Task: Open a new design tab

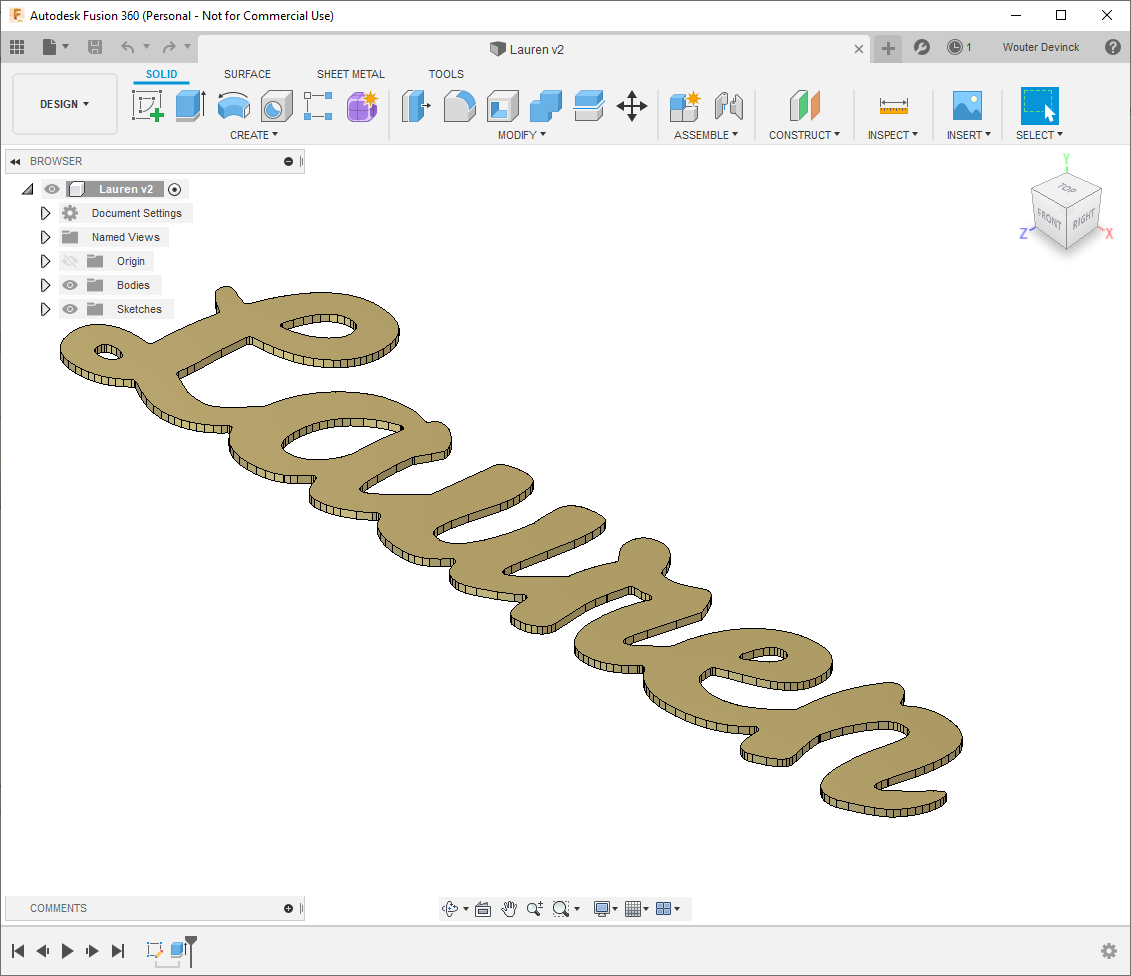Action: (888, 48)
